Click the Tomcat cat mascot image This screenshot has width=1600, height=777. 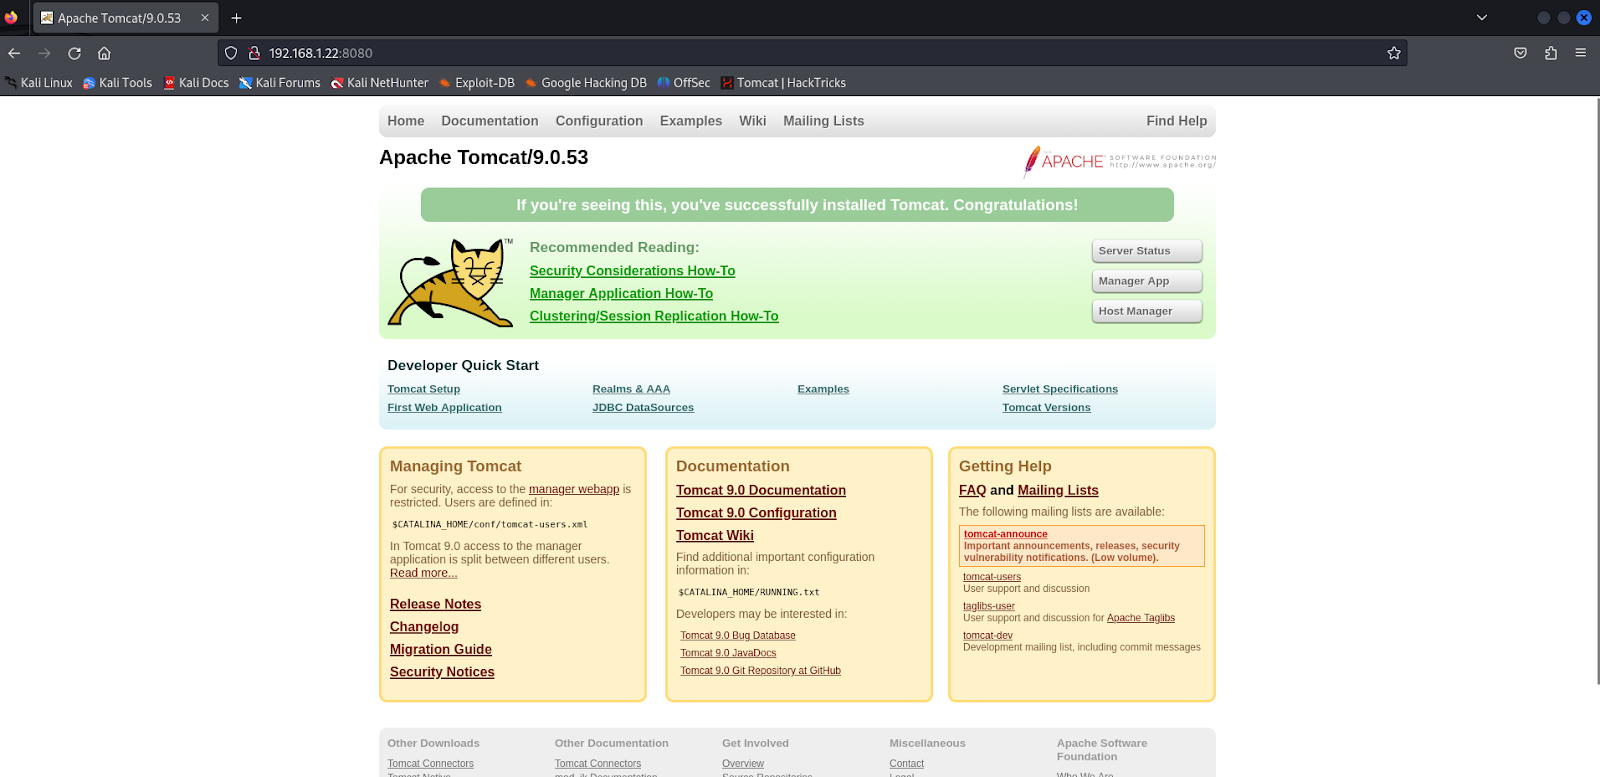450,283
